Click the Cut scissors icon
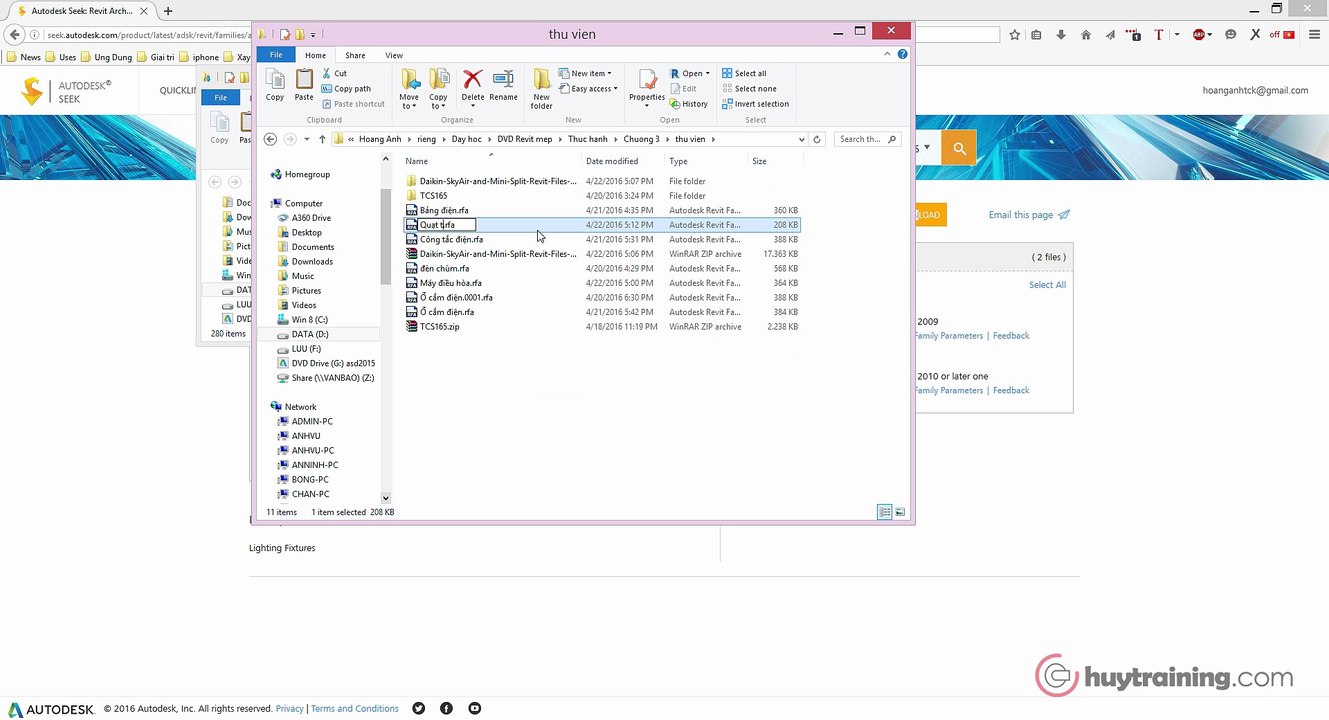The width and height of the screenshot is (1329, 720). (x=326, y=73)
